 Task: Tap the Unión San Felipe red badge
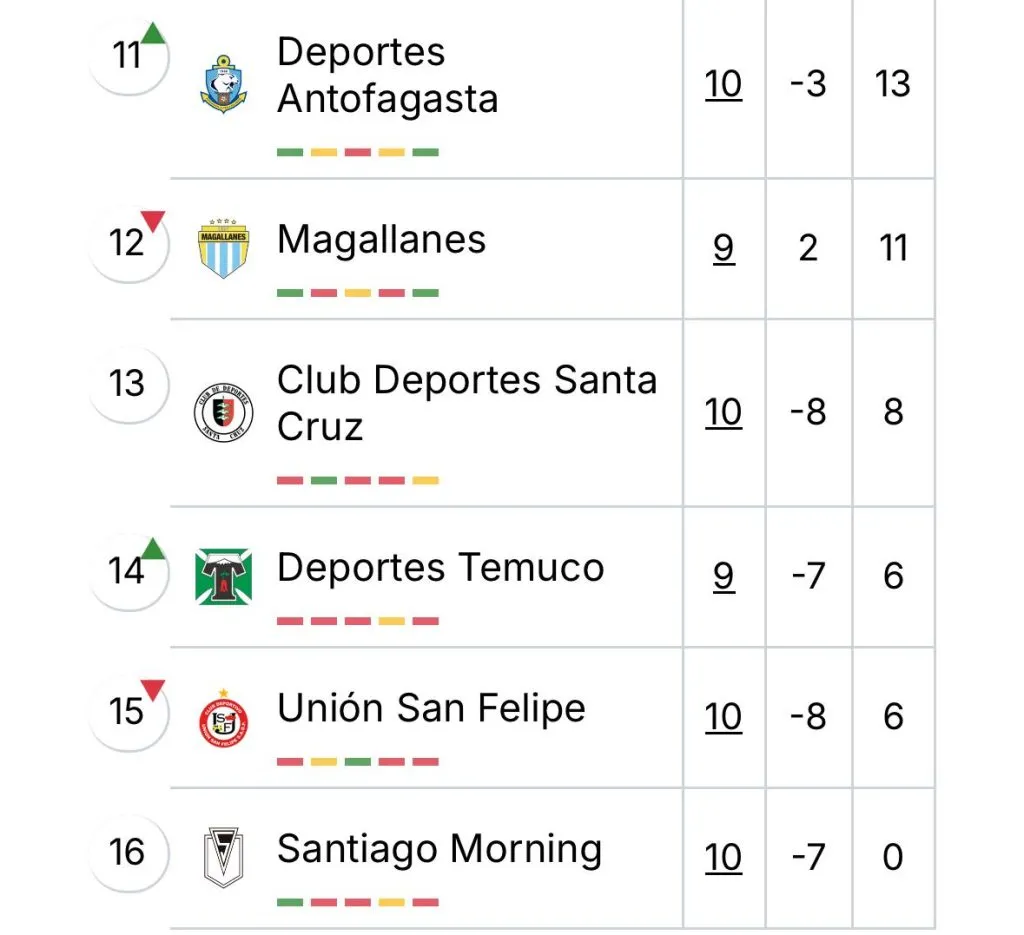[223, 717]
